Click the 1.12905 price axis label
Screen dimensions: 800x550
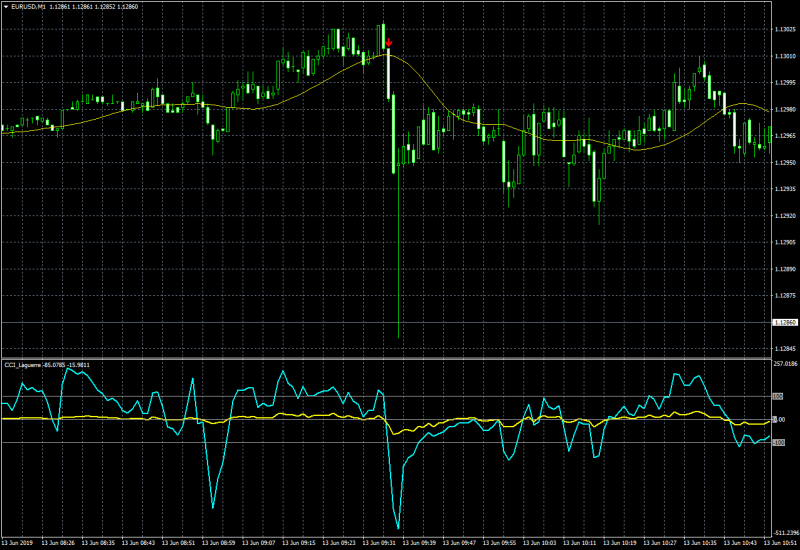tap(785, 242)
